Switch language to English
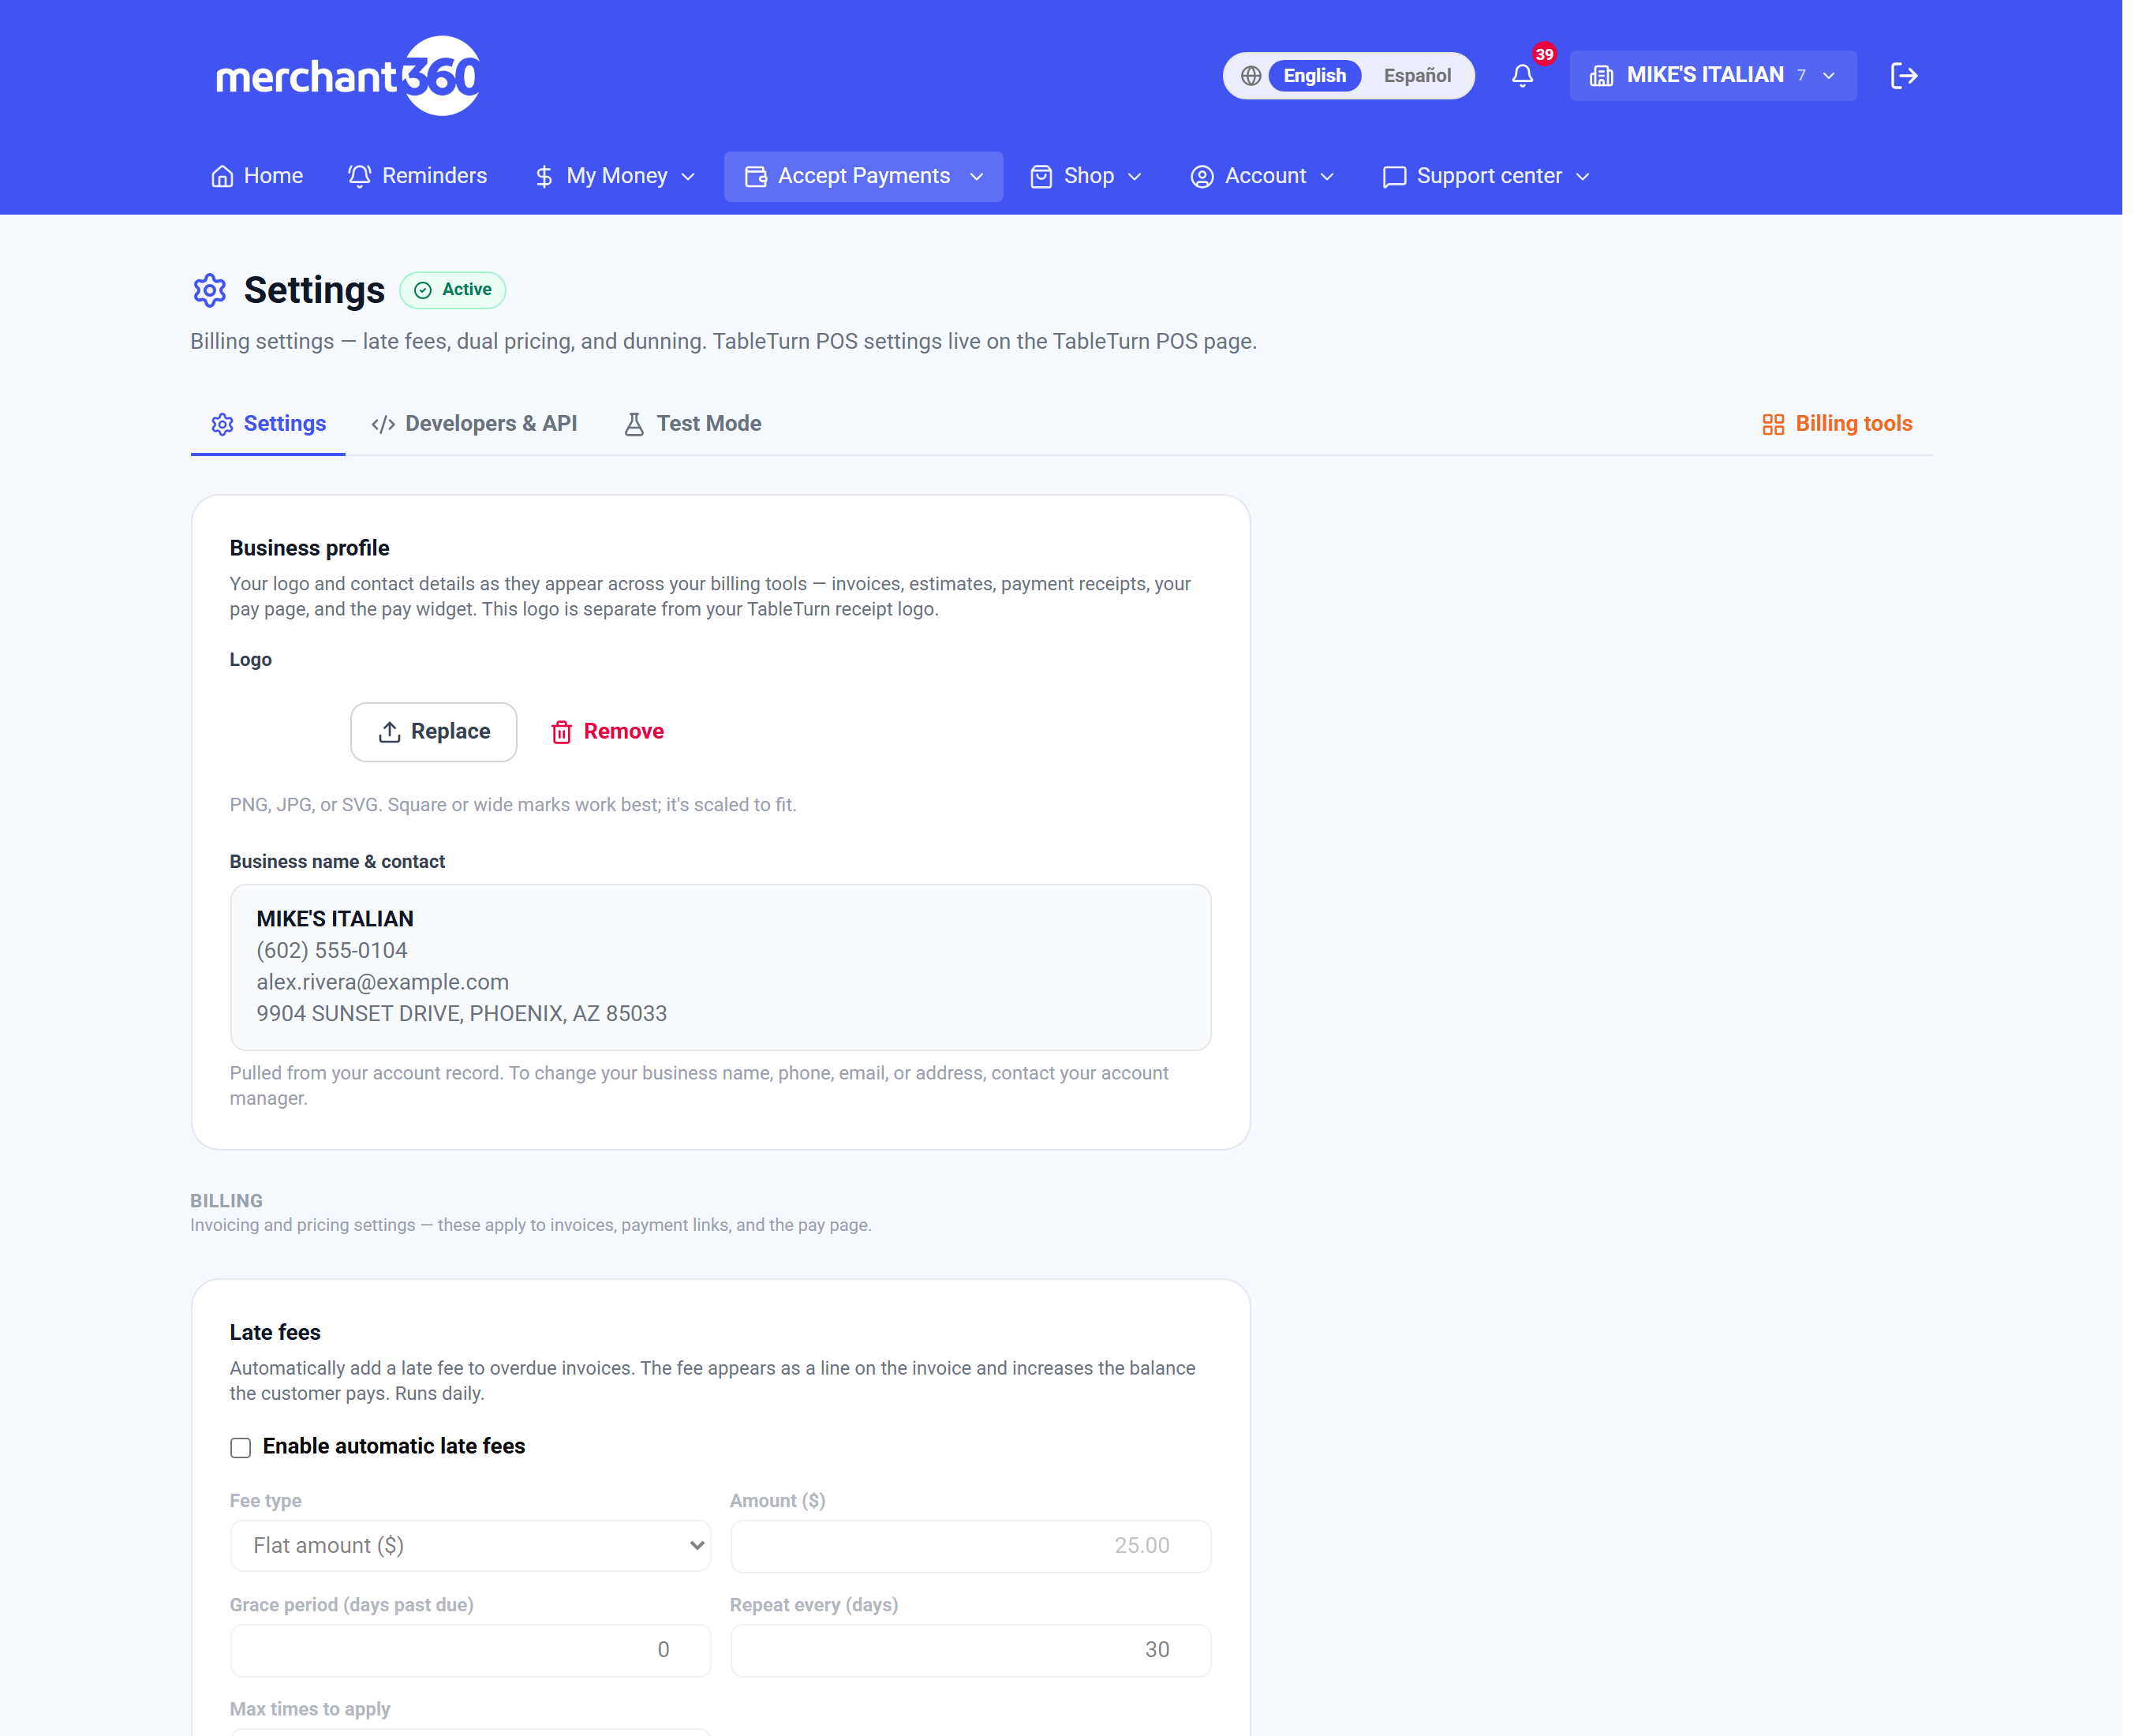This screenshot has height=1736, width=2146. (x=1314, y=76)
